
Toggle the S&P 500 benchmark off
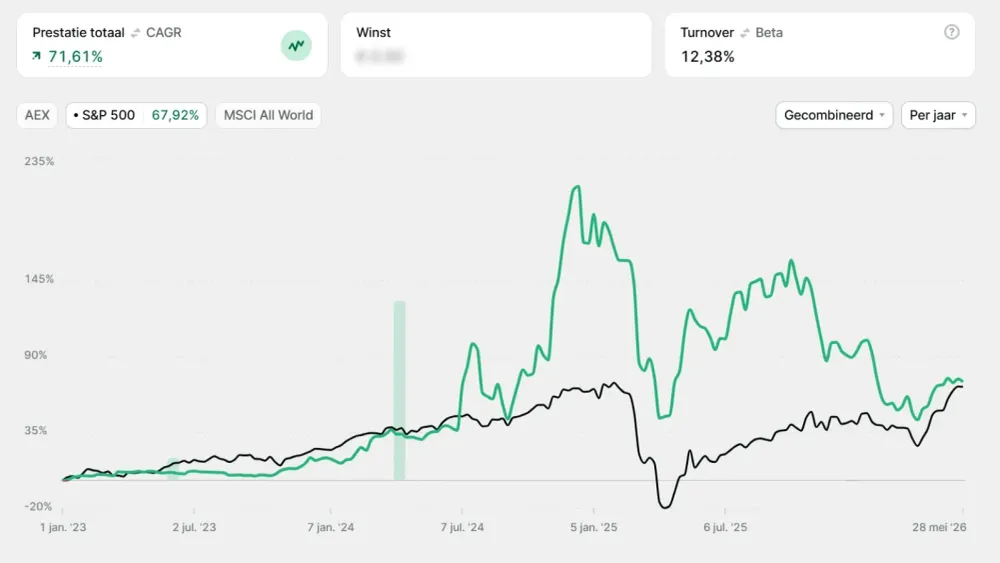[136, 115]
